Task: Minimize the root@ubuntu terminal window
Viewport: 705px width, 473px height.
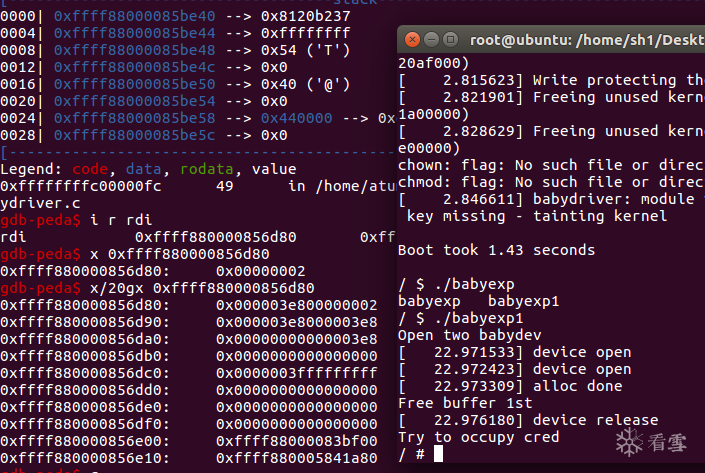Action: (429, 41)
